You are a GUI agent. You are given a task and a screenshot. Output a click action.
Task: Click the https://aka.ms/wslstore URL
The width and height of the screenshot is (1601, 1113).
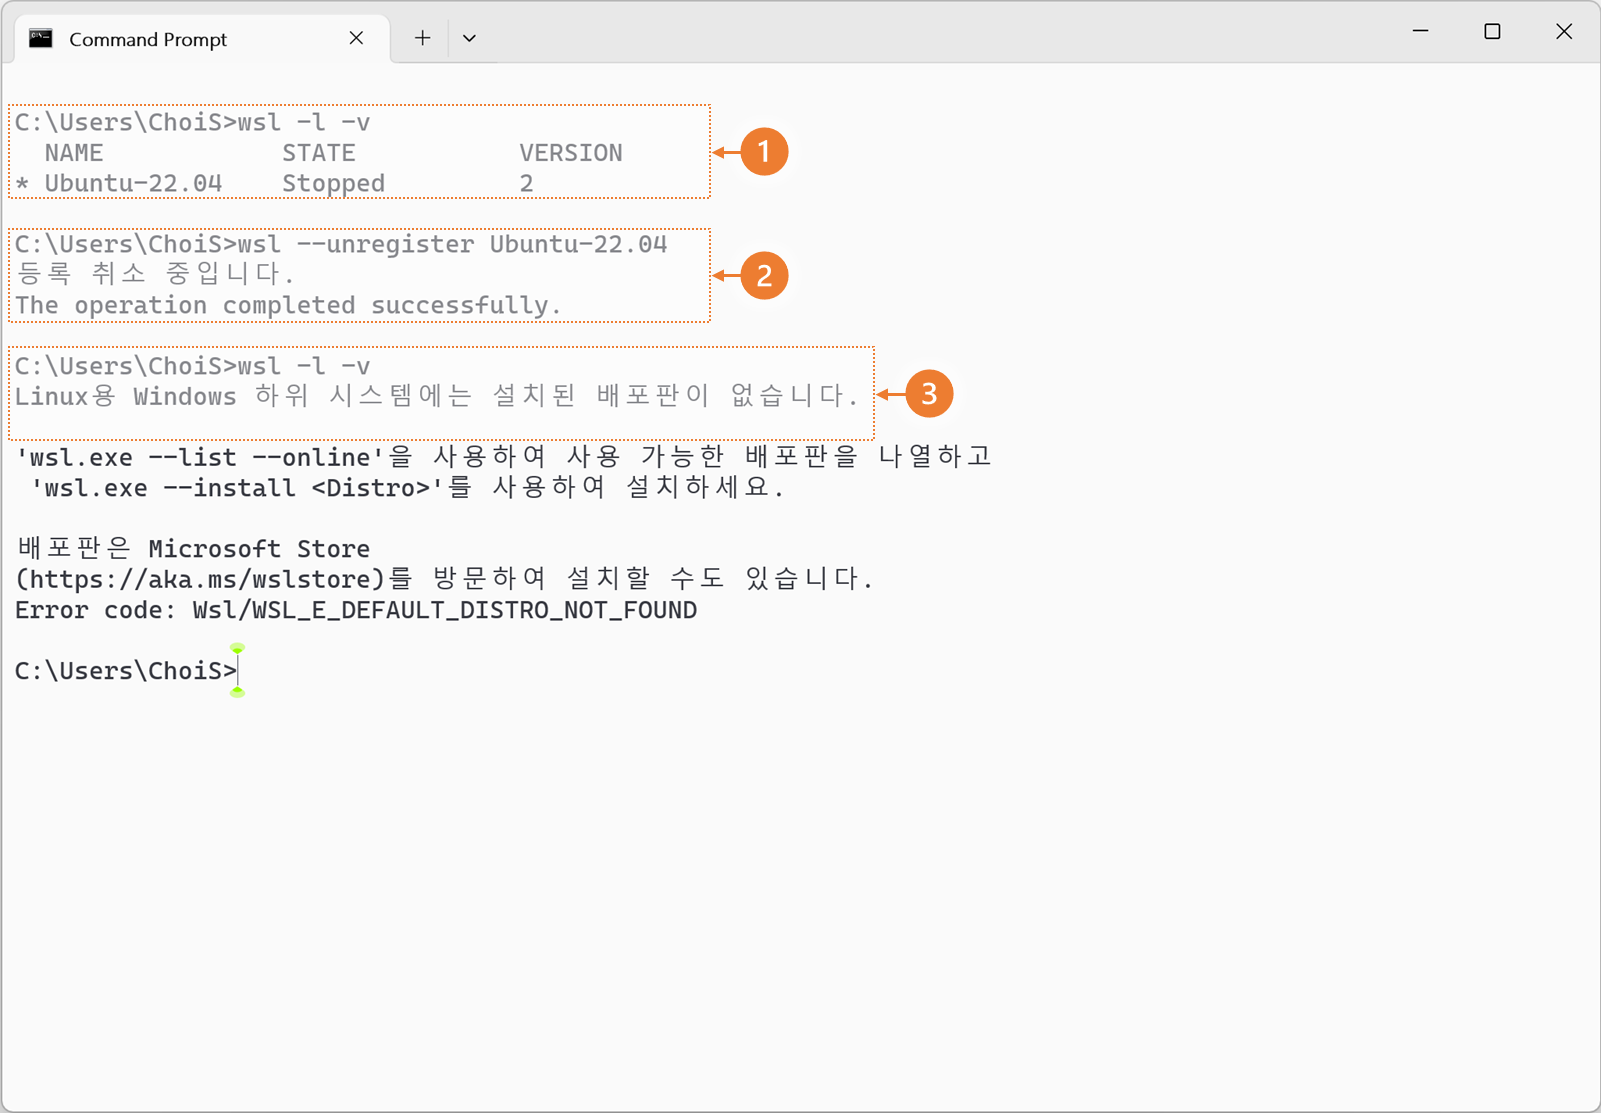click(200, 579)
